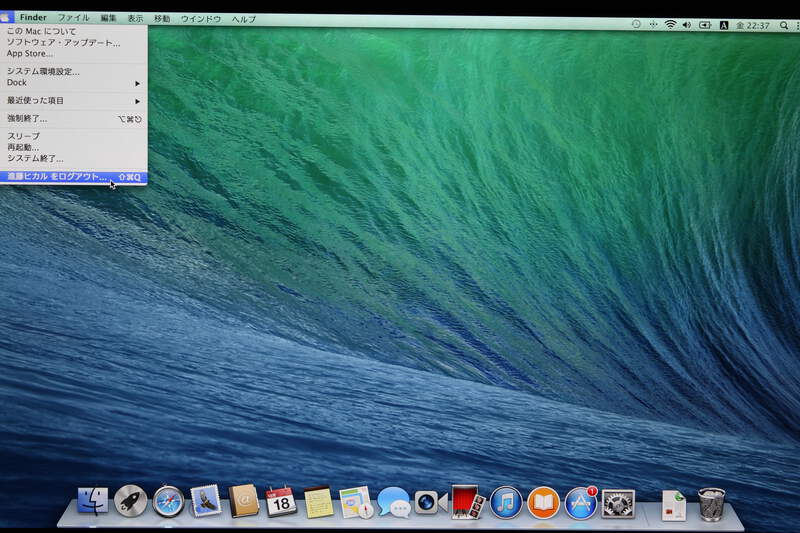Click the Wi-Fi status icon
Viewport: 800px width, 533px height.
click(670, 24)
